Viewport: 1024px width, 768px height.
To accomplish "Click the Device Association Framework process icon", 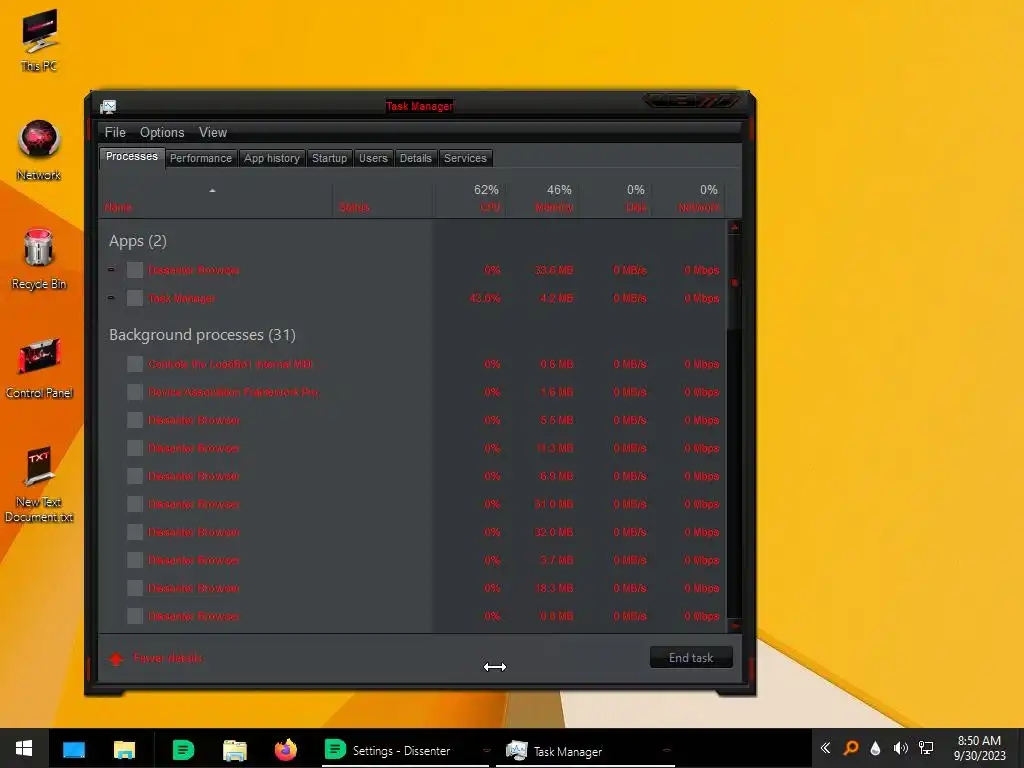I will (135, 392).
